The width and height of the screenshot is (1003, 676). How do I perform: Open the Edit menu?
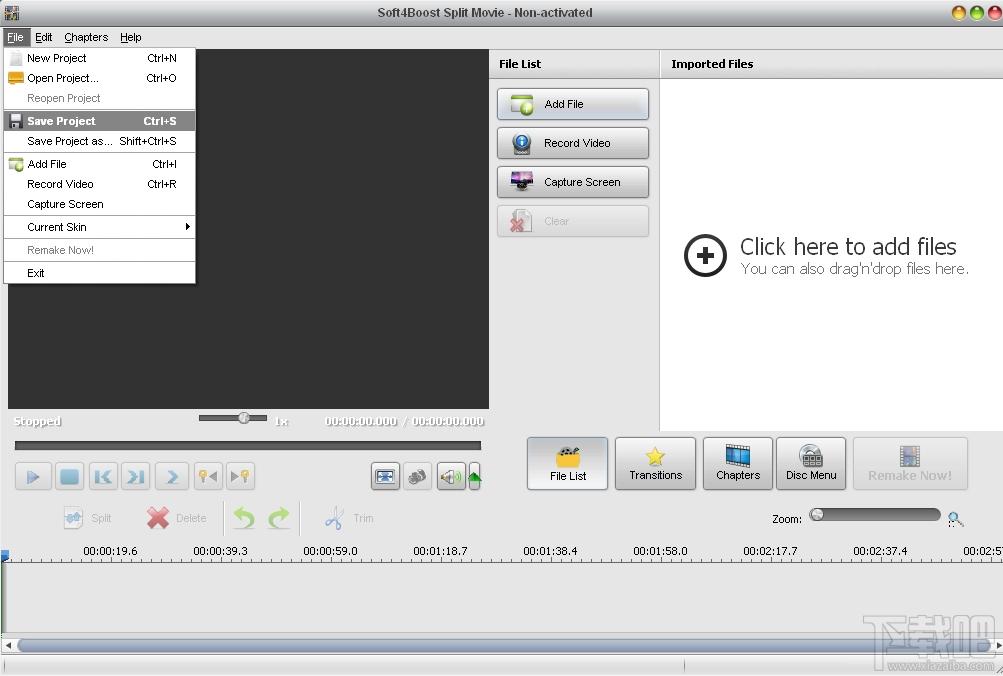tap(43, 37)
